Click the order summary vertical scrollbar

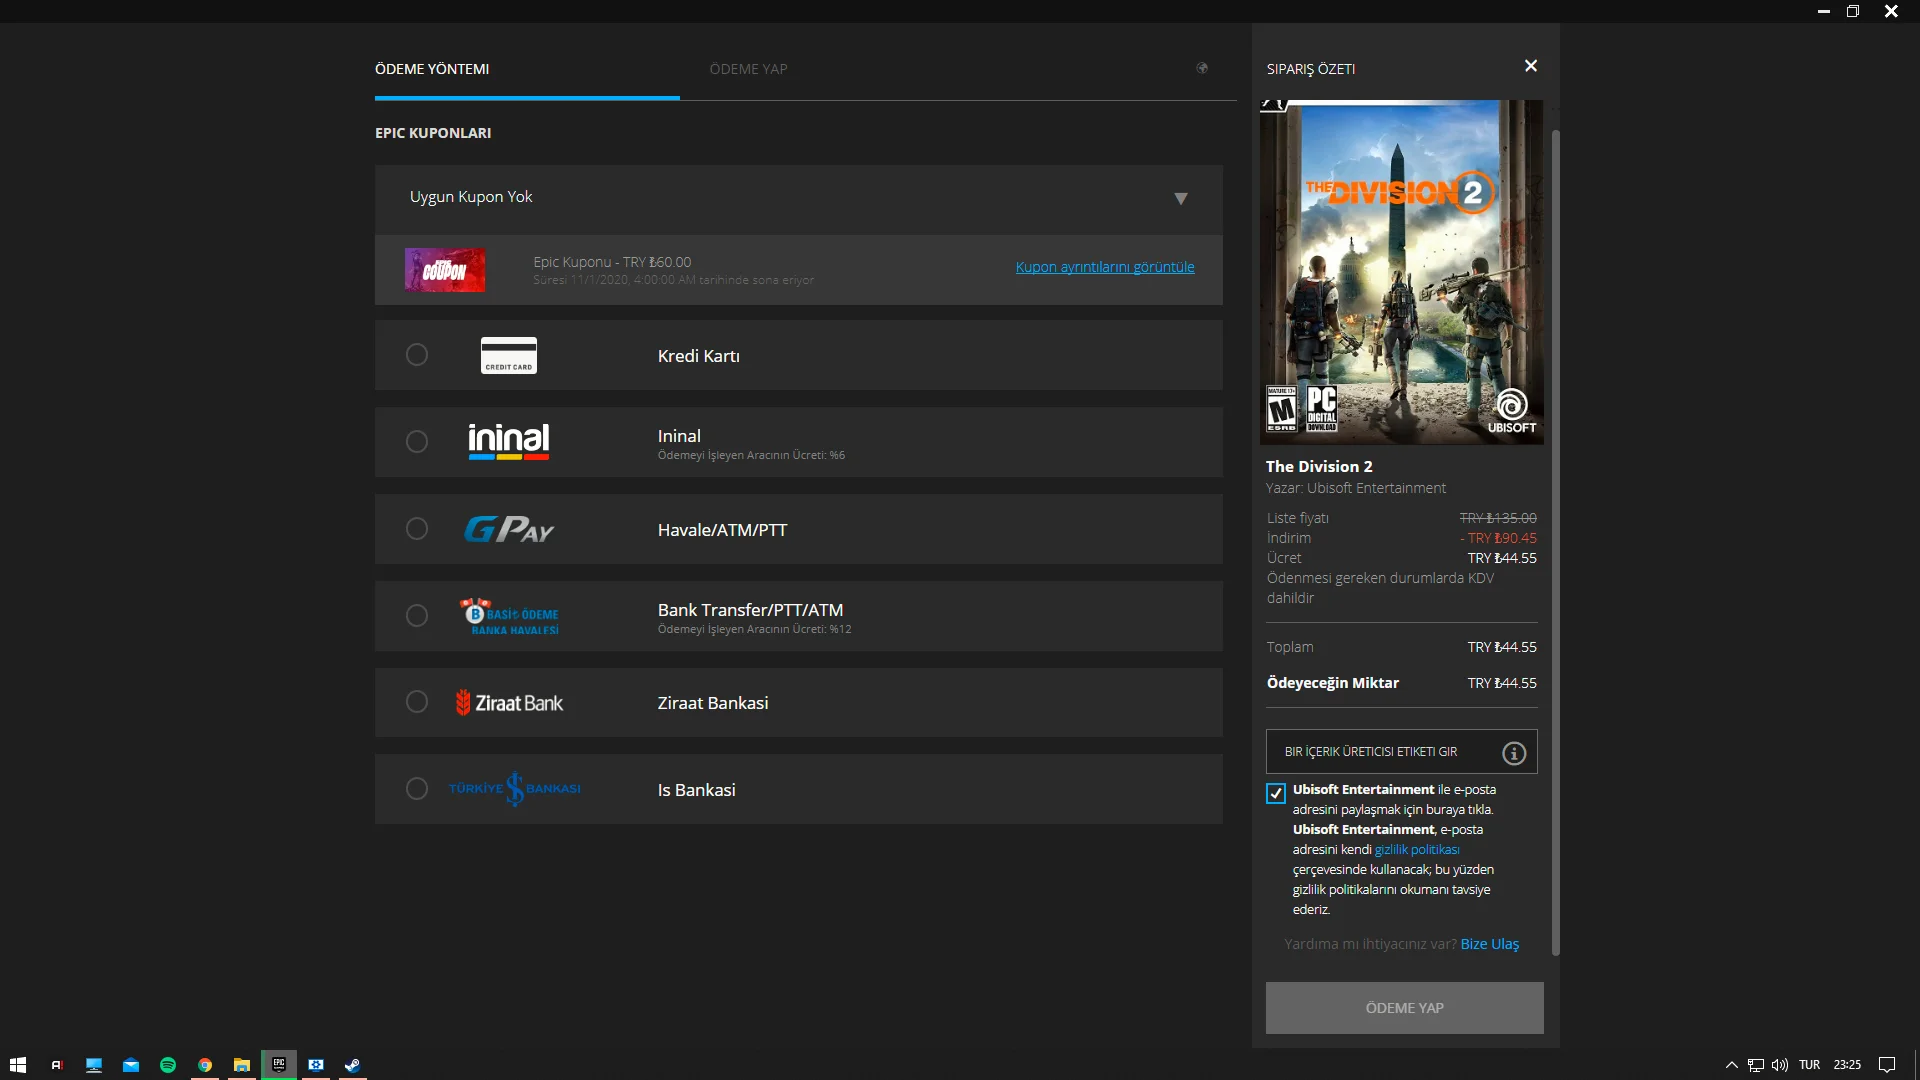click(x=1554, y=540)
